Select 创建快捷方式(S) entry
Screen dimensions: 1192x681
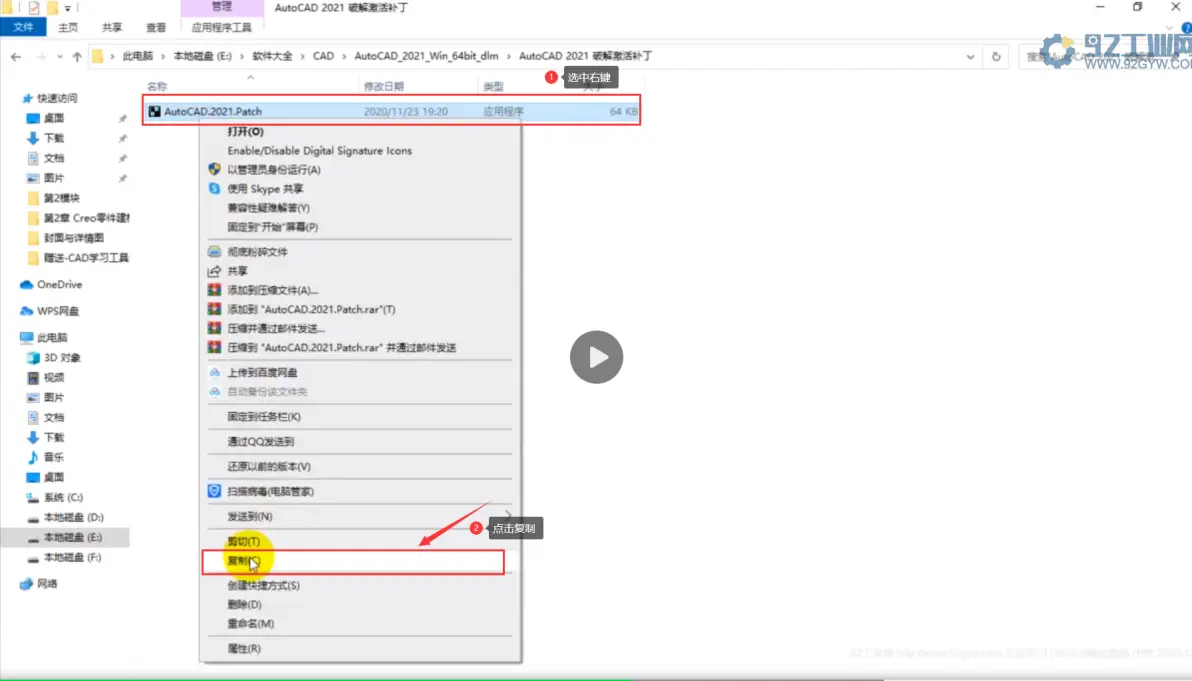coord(263,585)
